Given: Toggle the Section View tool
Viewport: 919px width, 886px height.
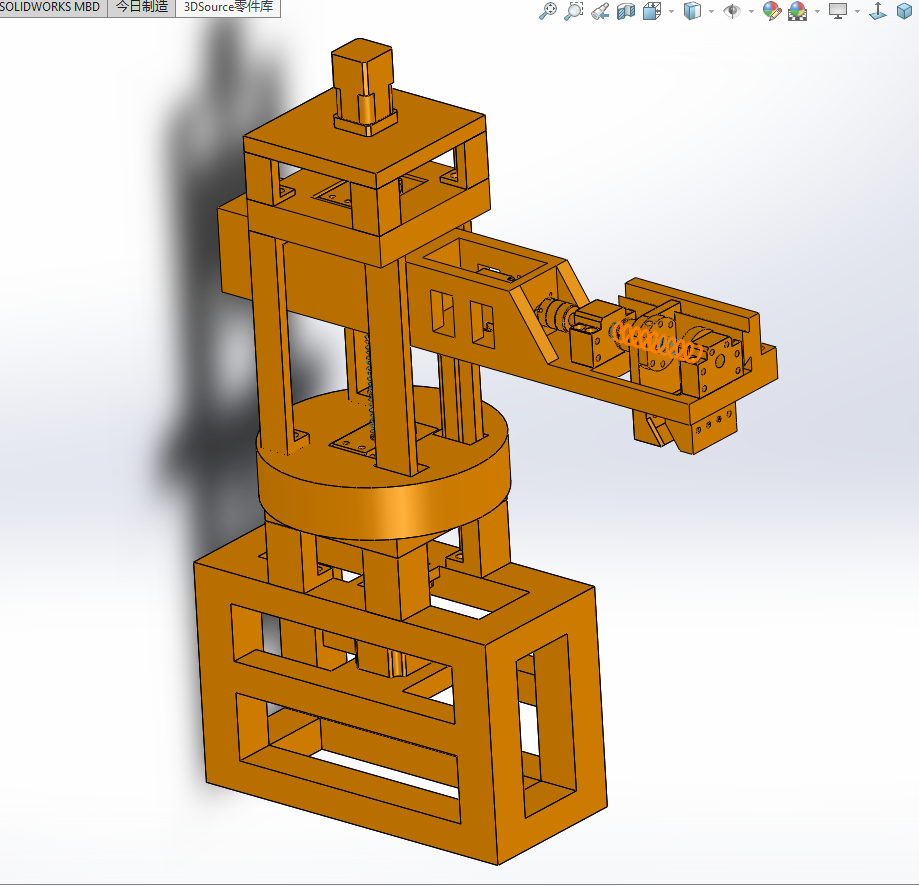Looking at the screenshot, I should (626, 11).
